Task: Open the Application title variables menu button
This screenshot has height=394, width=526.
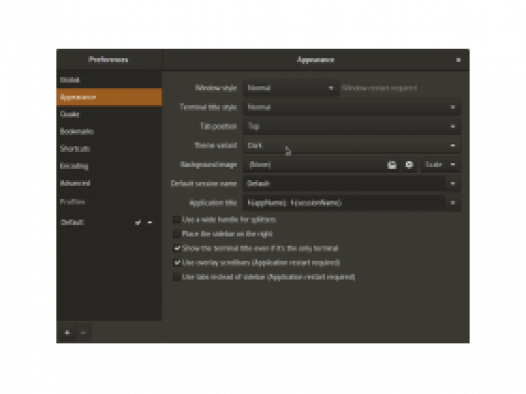Action: point(453,203)
